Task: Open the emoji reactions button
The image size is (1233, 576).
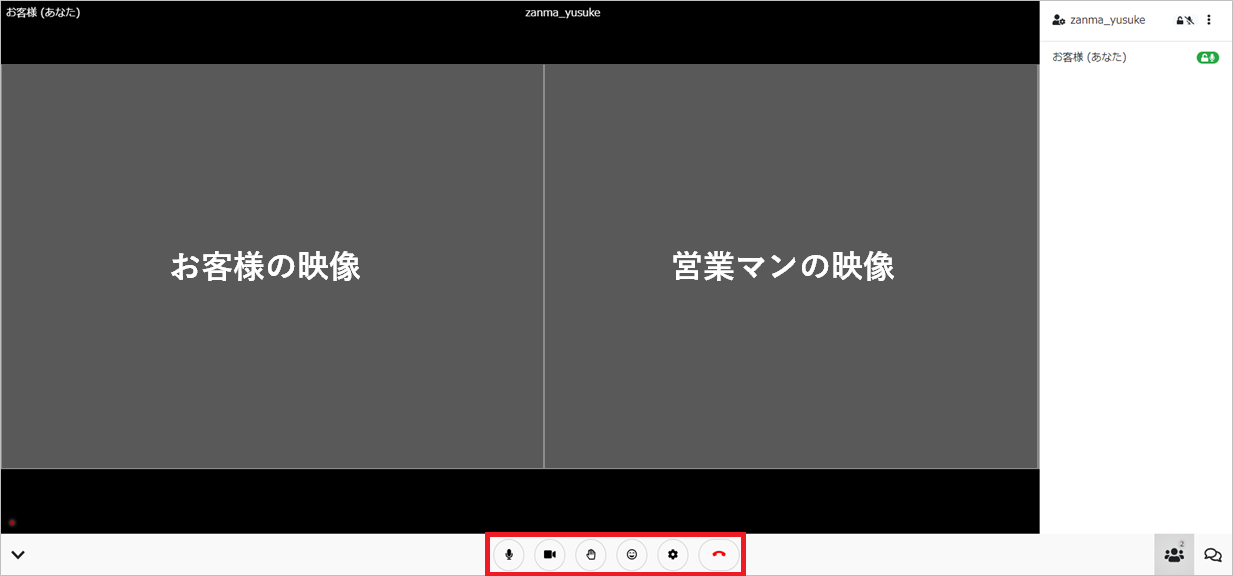Action: (632, 554)
